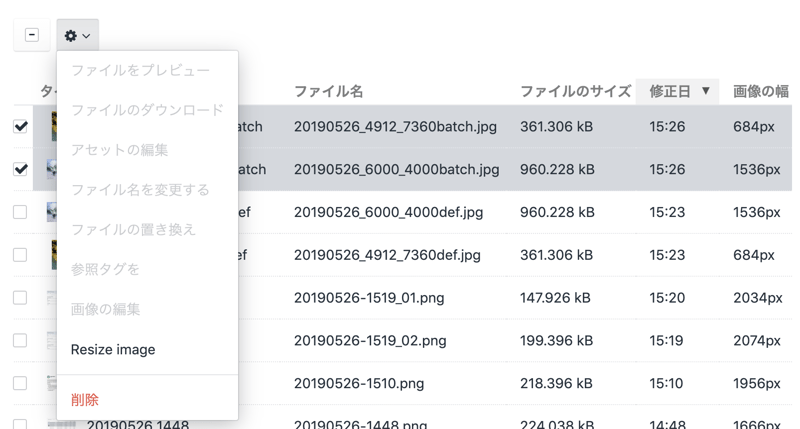Image resolution: width=800 pixels, height=429 pixels.
Task: Sort by ファイル名 column header
Action: 328,91
